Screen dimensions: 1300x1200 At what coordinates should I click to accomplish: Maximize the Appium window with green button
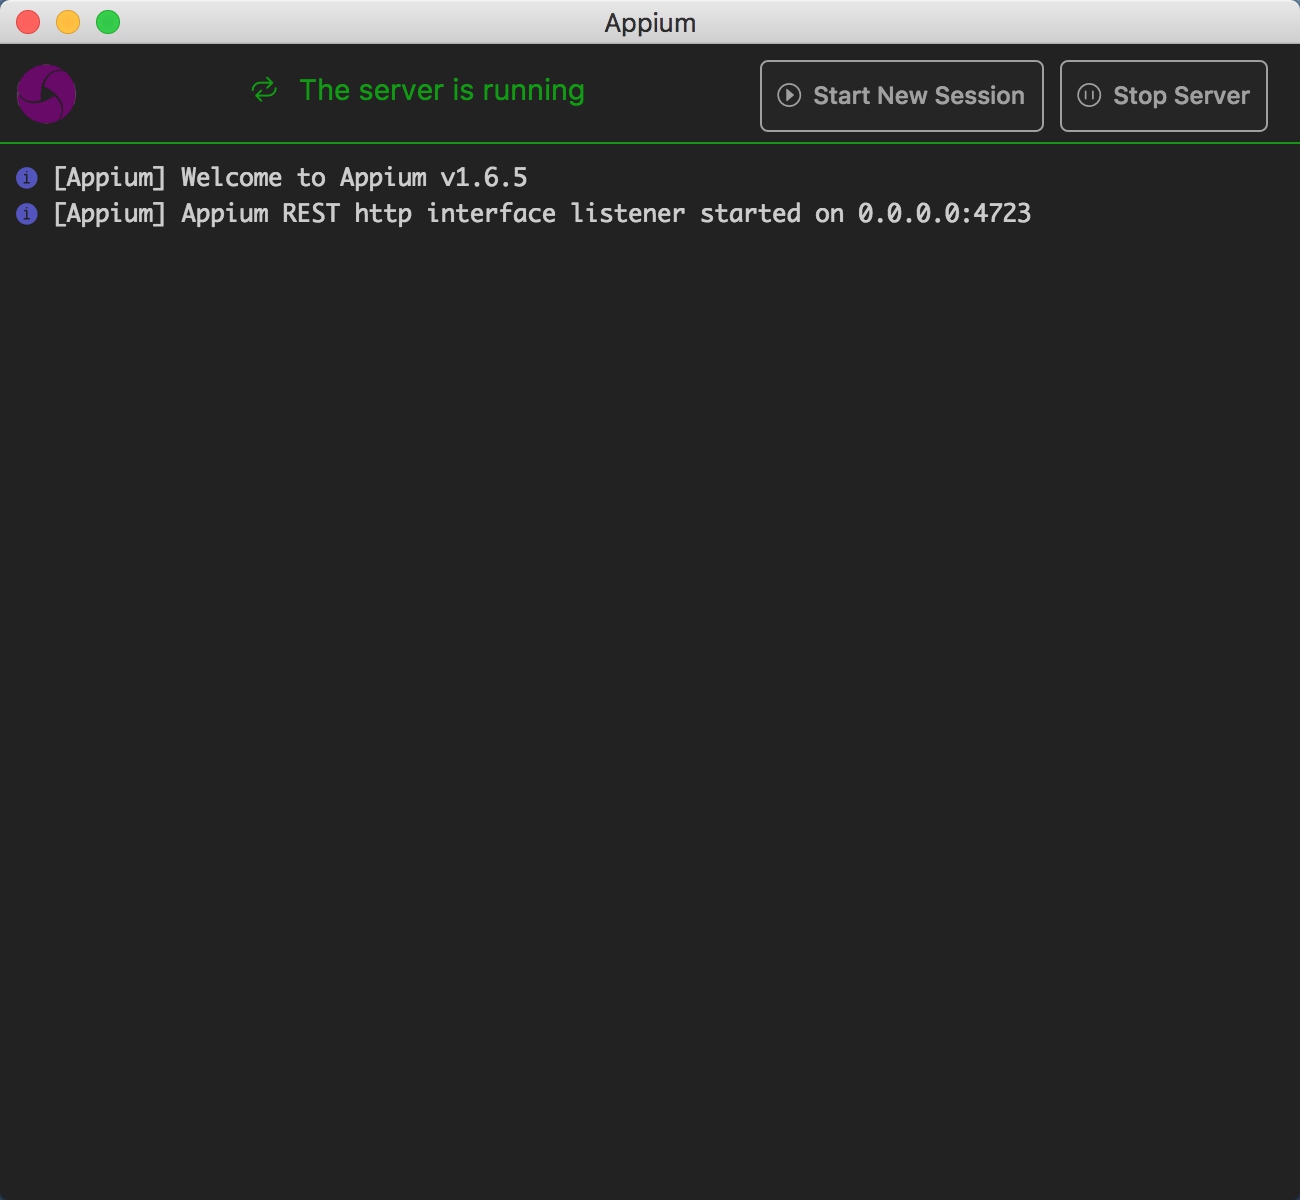pyautogui.click(x=108, y=22)
